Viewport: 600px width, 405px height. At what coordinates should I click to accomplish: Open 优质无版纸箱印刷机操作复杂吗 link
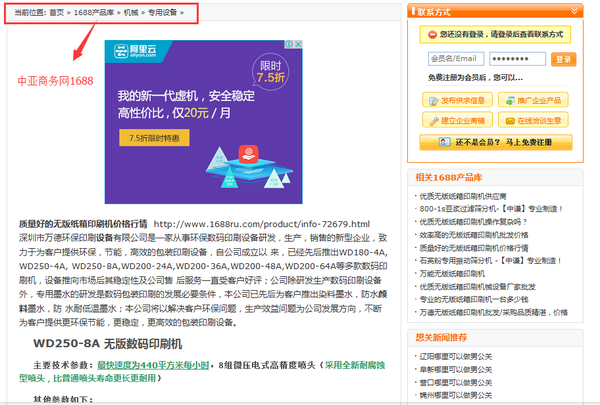click(473, 222)
